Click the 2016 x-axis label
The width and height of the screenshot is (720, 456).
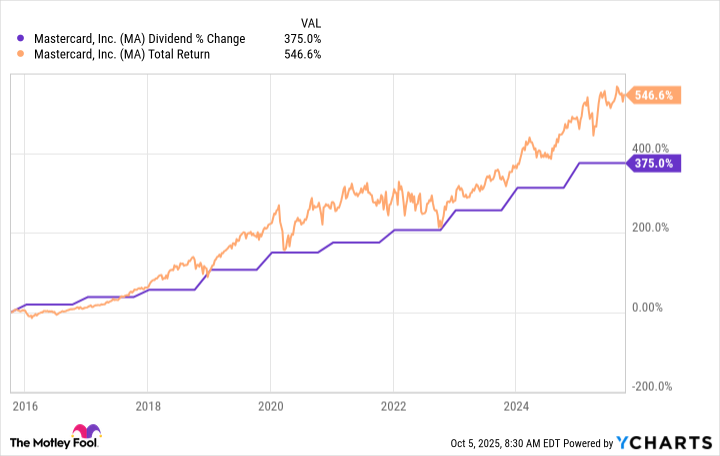point(25,408)
